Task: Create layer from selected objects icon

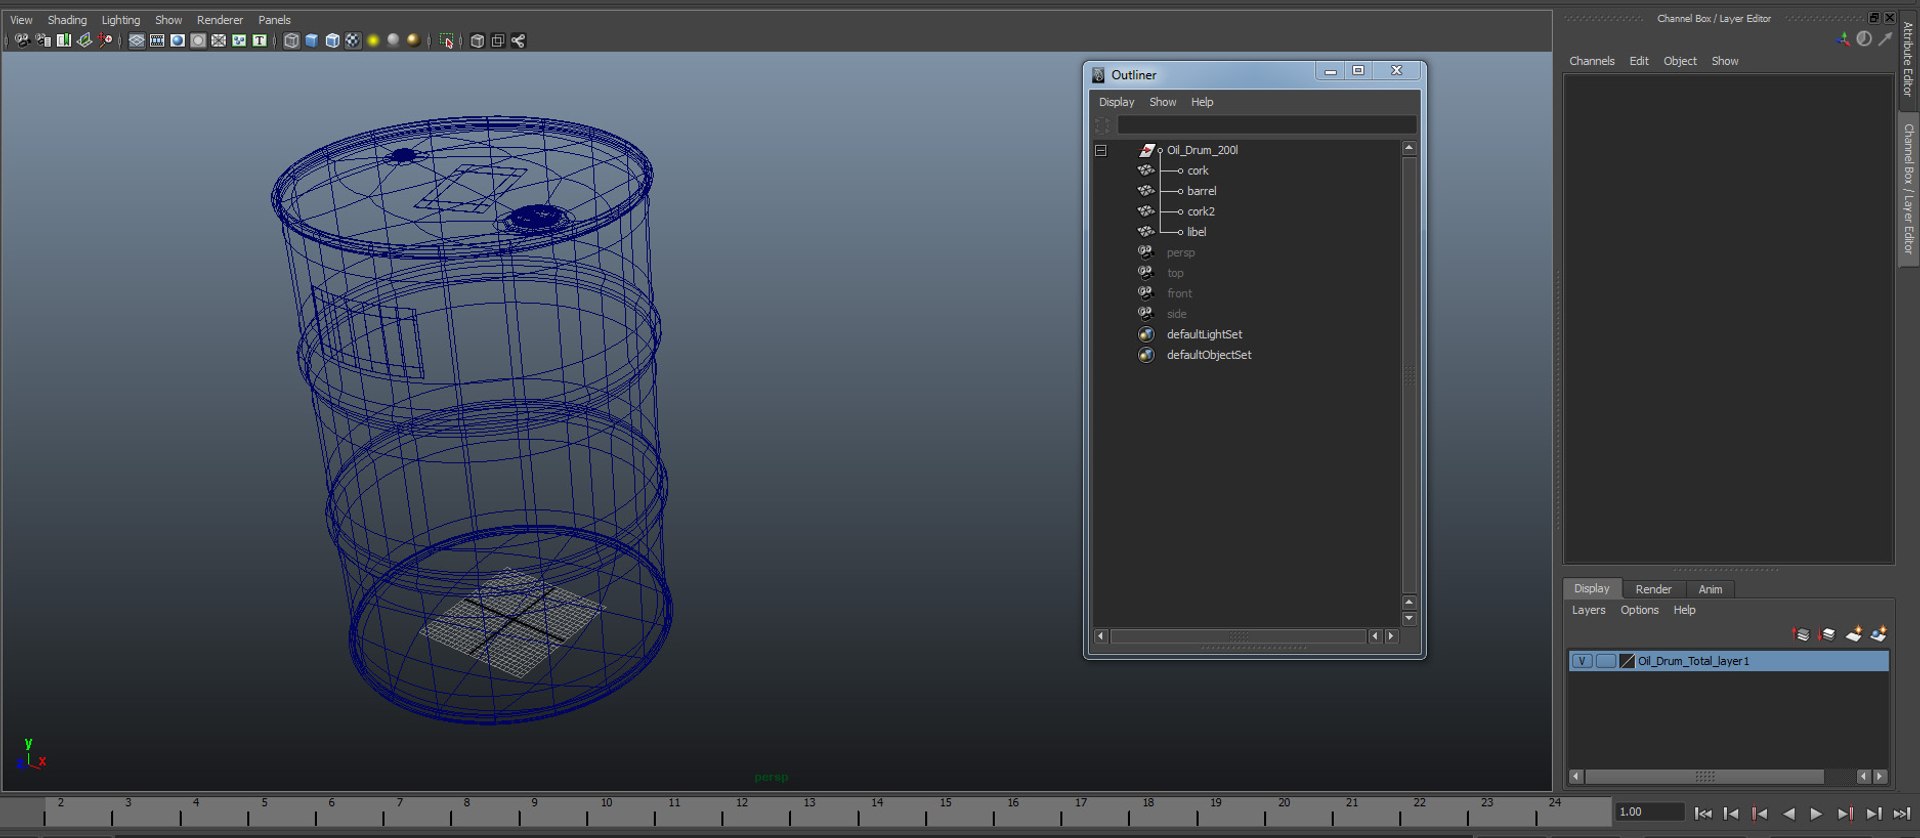Action: pyautogui.click(x=1878, y=634)
